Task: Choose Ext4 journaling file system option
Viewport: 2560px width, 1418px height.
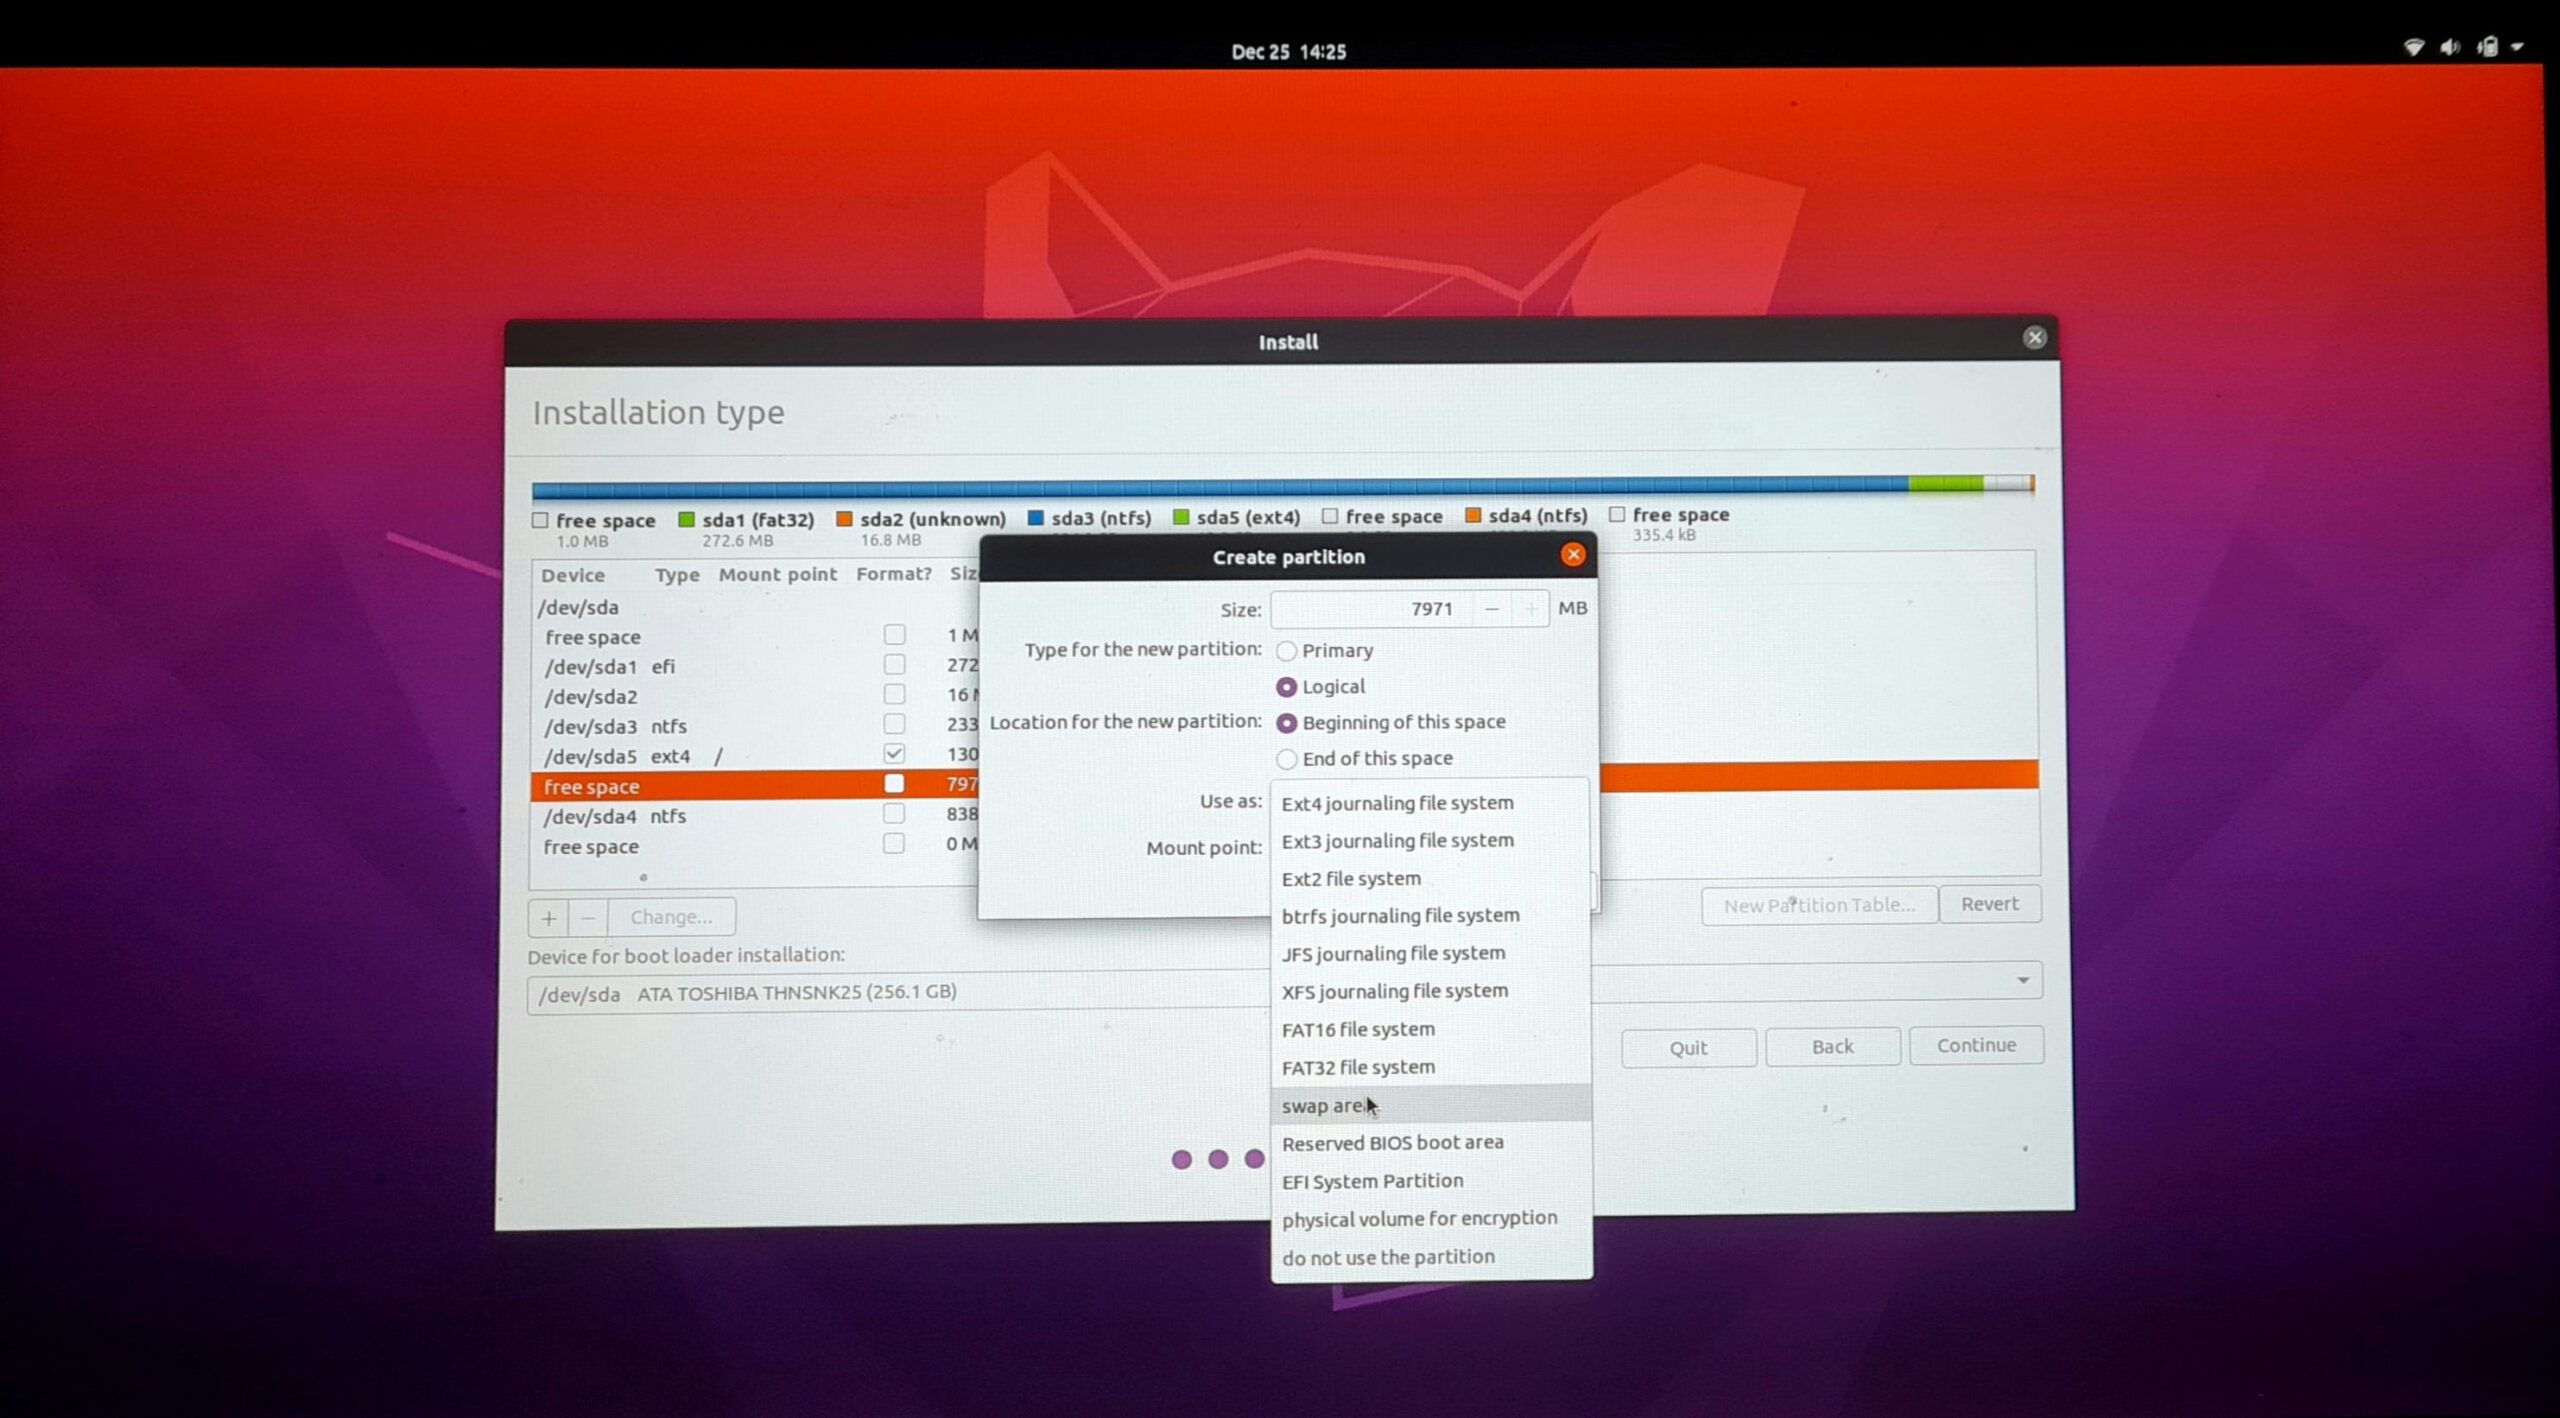Action: 1396,803
